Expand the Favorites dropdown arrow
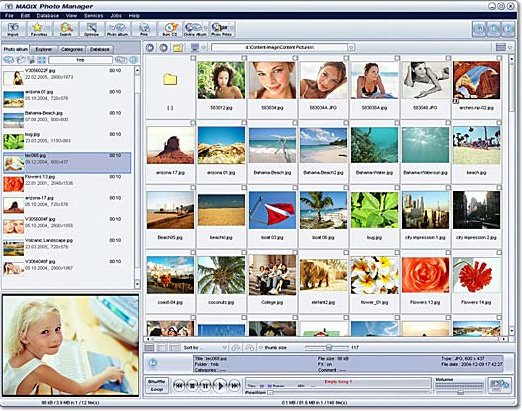This screenshot has height=411, width=522. point(49,28)
